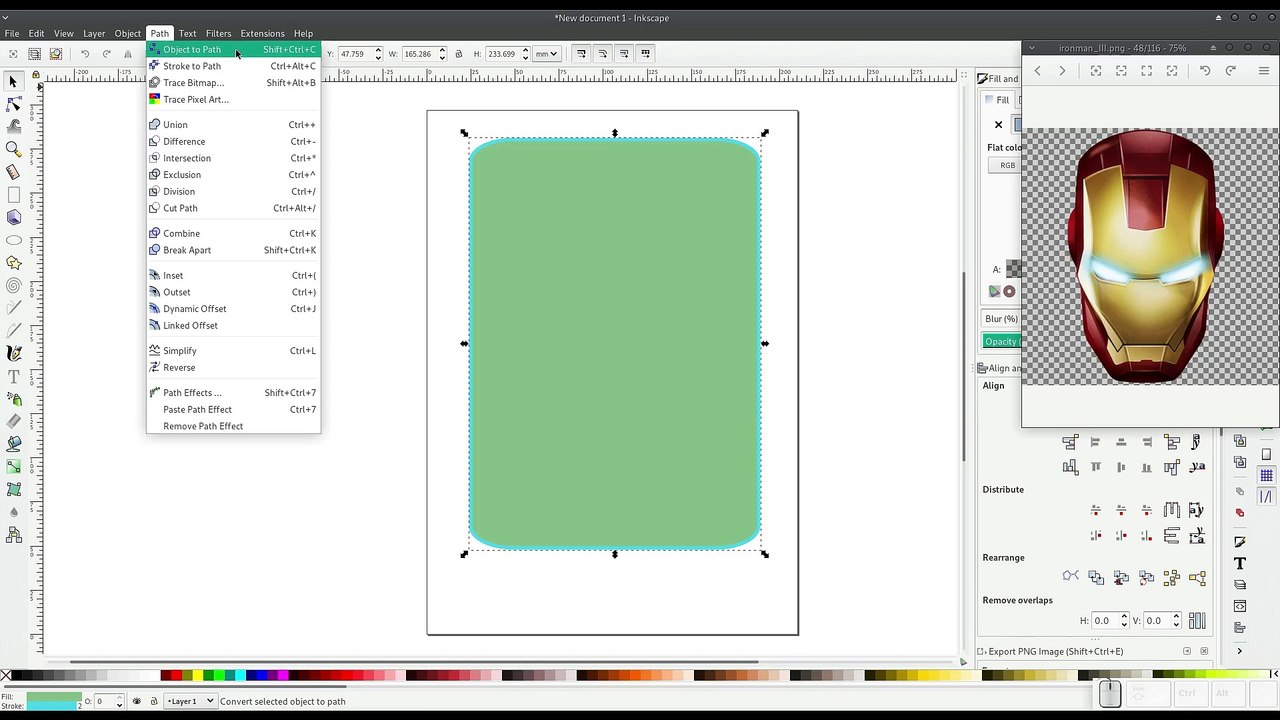The image size is (1280, 720).
Task: Select Trace Bitmap from Path menu
Action: [x=233, y=83]
